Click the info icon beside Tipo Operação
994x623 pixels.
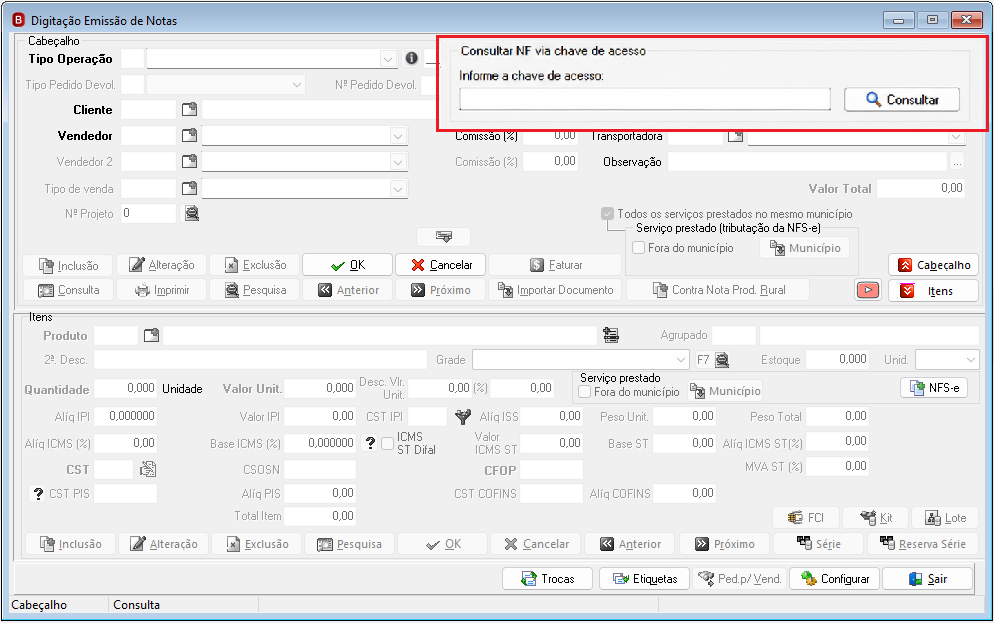(411, 58)
